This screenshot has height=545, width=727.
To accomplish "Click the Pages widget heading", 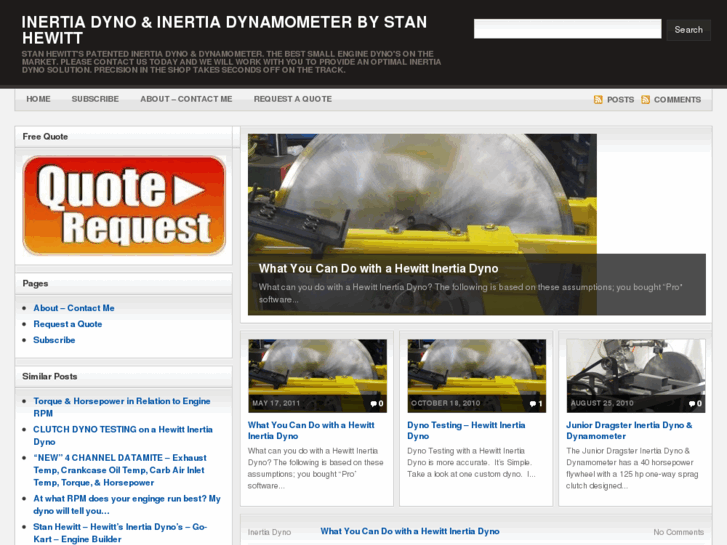I will [x=35, y=283].
